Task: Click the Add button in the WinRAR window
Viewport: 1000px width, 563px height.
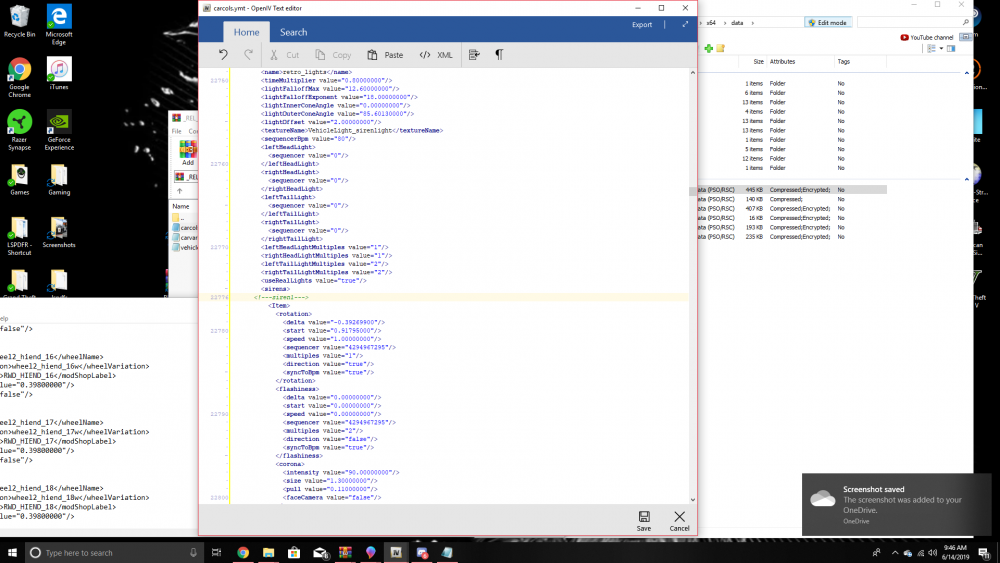Action: (x=188, y=153)
